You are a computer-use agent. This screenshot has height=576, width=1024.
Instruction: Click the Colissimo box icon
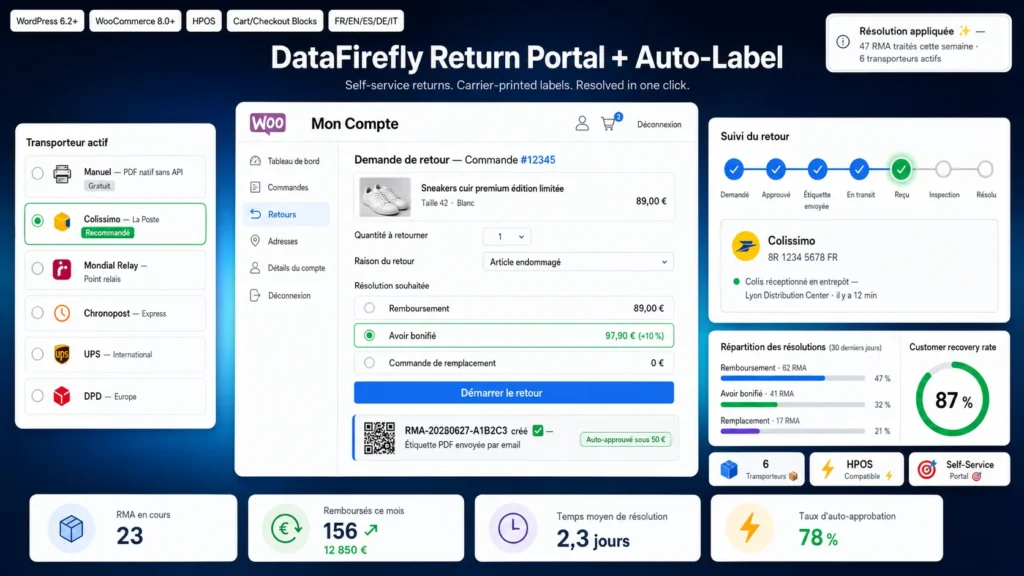(x=62, y=221)
